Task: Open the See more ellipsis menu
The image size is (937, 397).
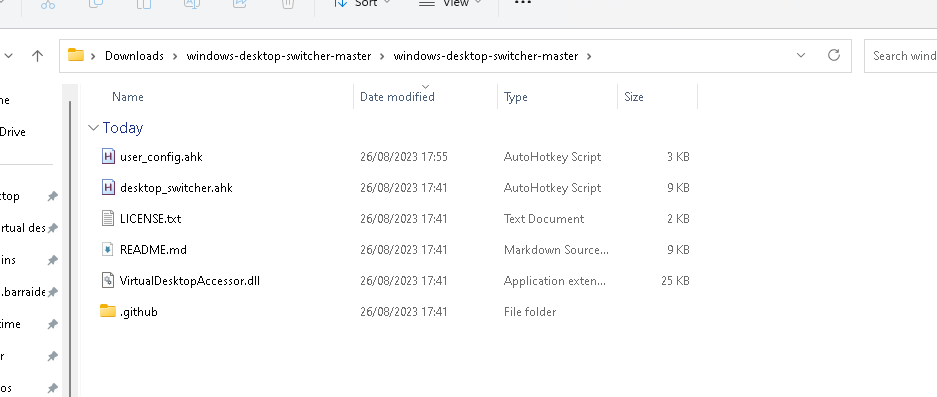Action: [523, 3]
